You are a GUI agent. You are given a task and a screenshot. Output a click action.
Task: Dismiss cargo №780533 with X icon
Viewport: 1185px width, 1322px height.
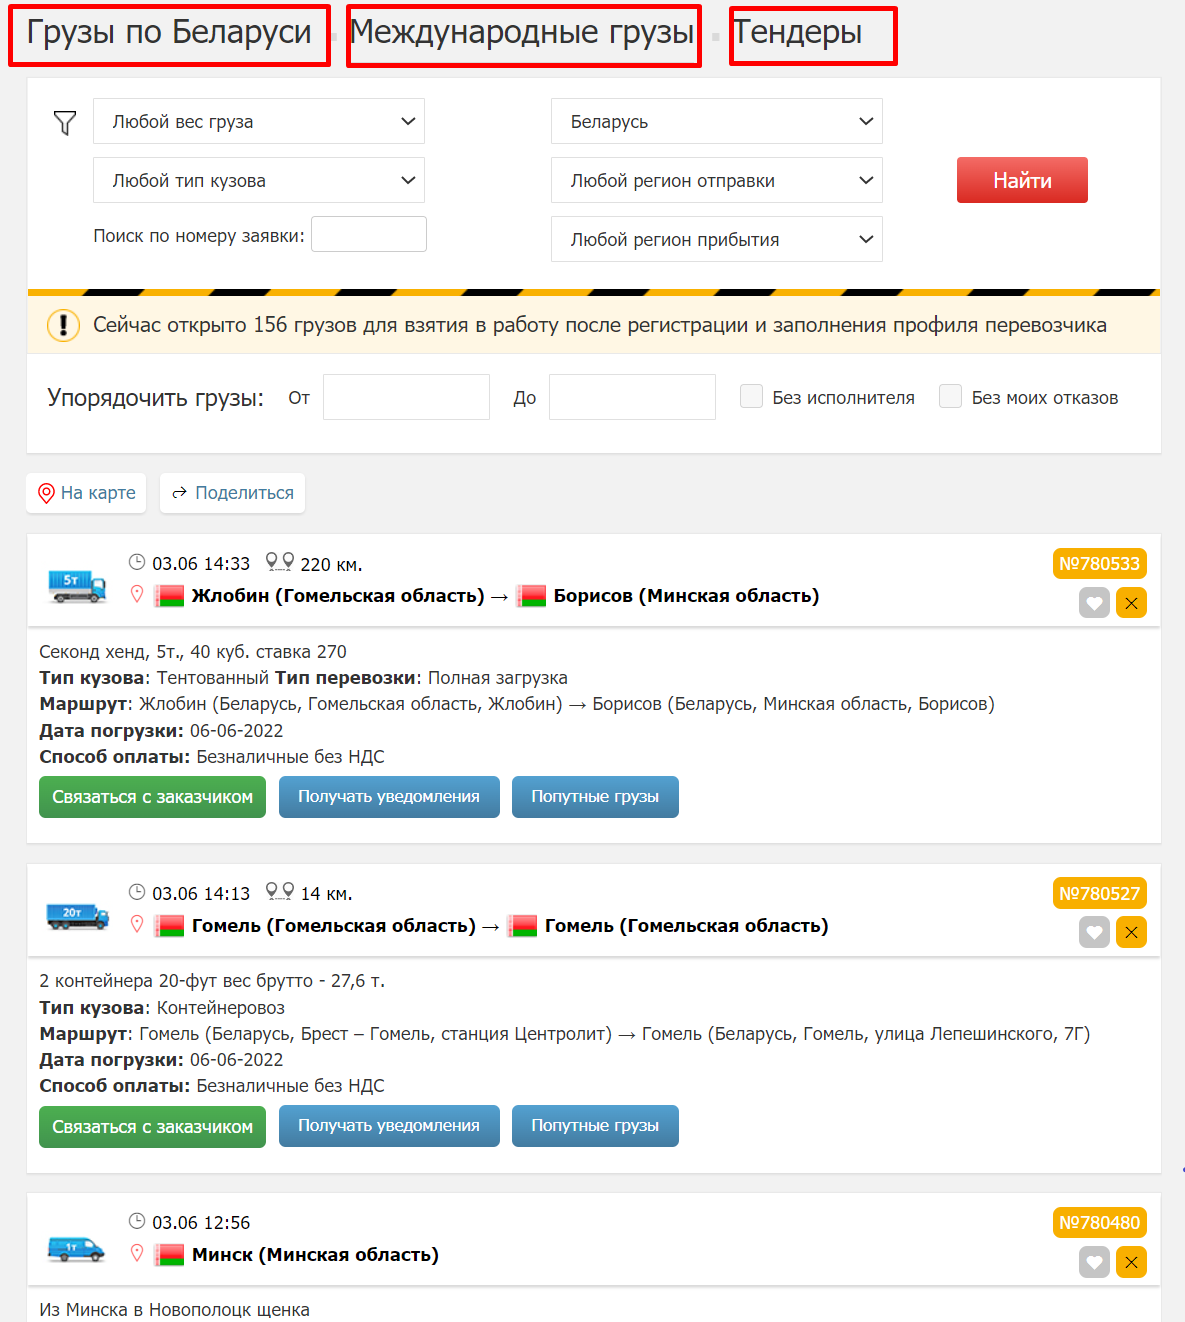(1131, 603)
